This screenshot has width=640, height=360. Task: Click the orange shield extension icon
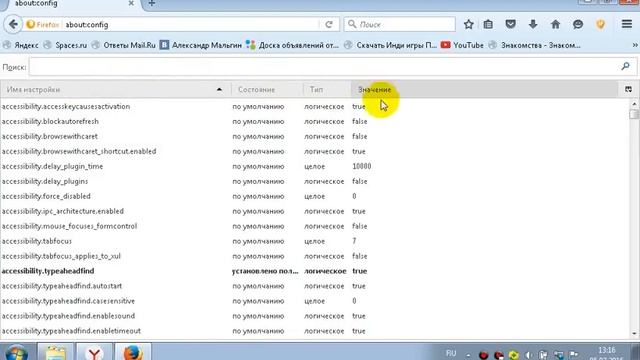tap(600, 24)
